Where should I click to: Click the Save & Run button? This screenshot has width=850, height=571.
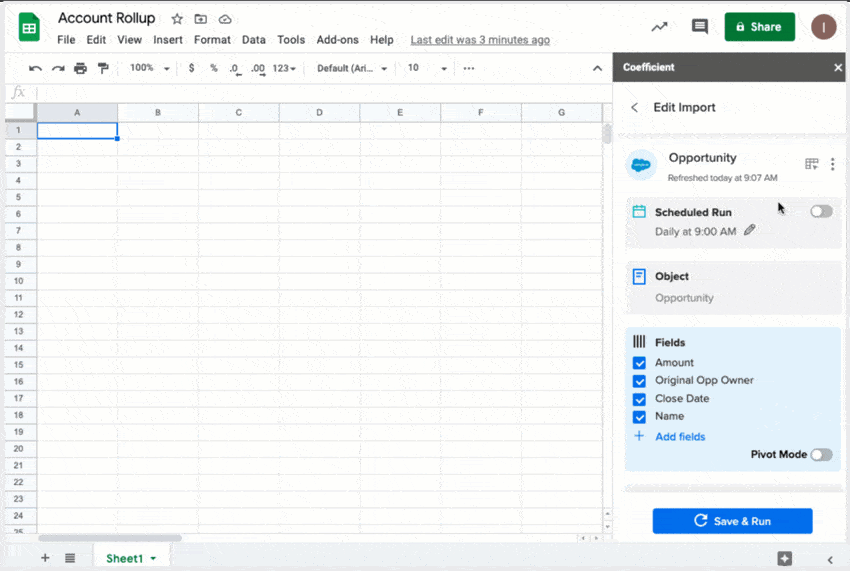[732, 521]
